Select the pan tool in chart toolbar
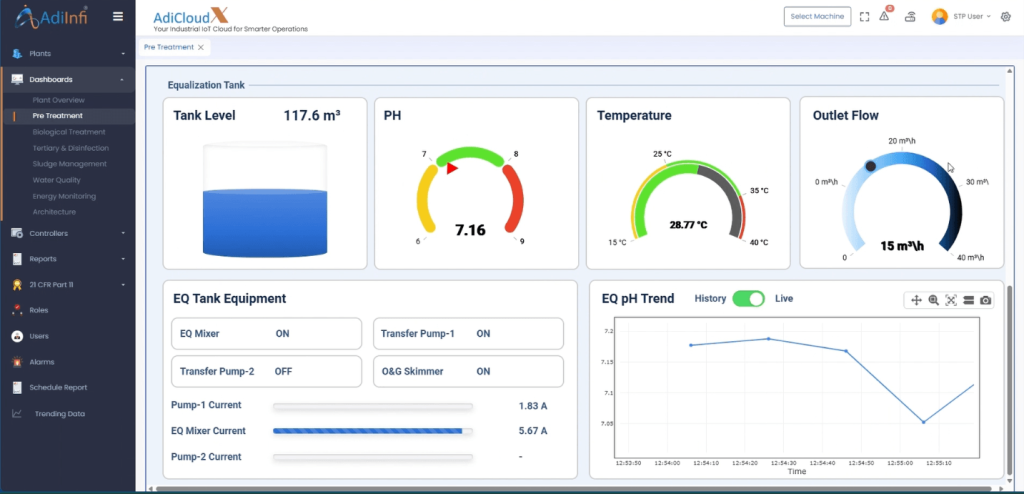The width and height of the screenshot is (1024, 494). [x=916, y=300]
